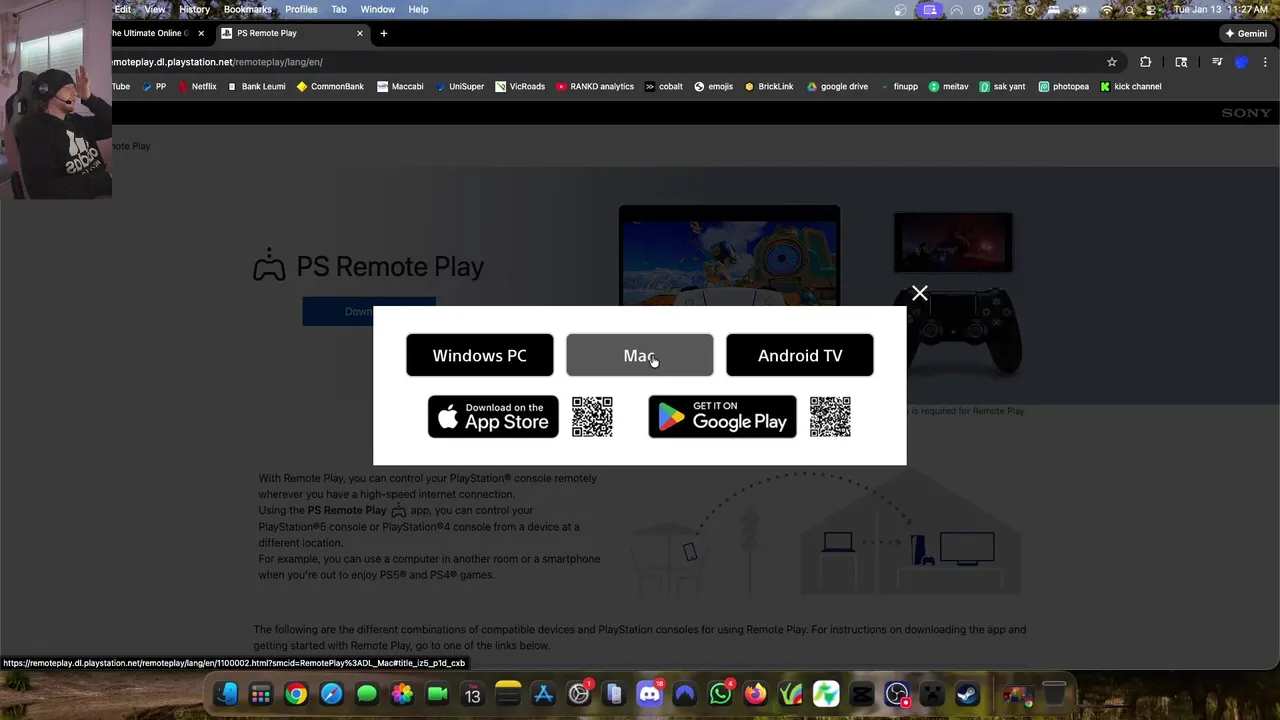Open the History menu

click(x=194, y=9)
